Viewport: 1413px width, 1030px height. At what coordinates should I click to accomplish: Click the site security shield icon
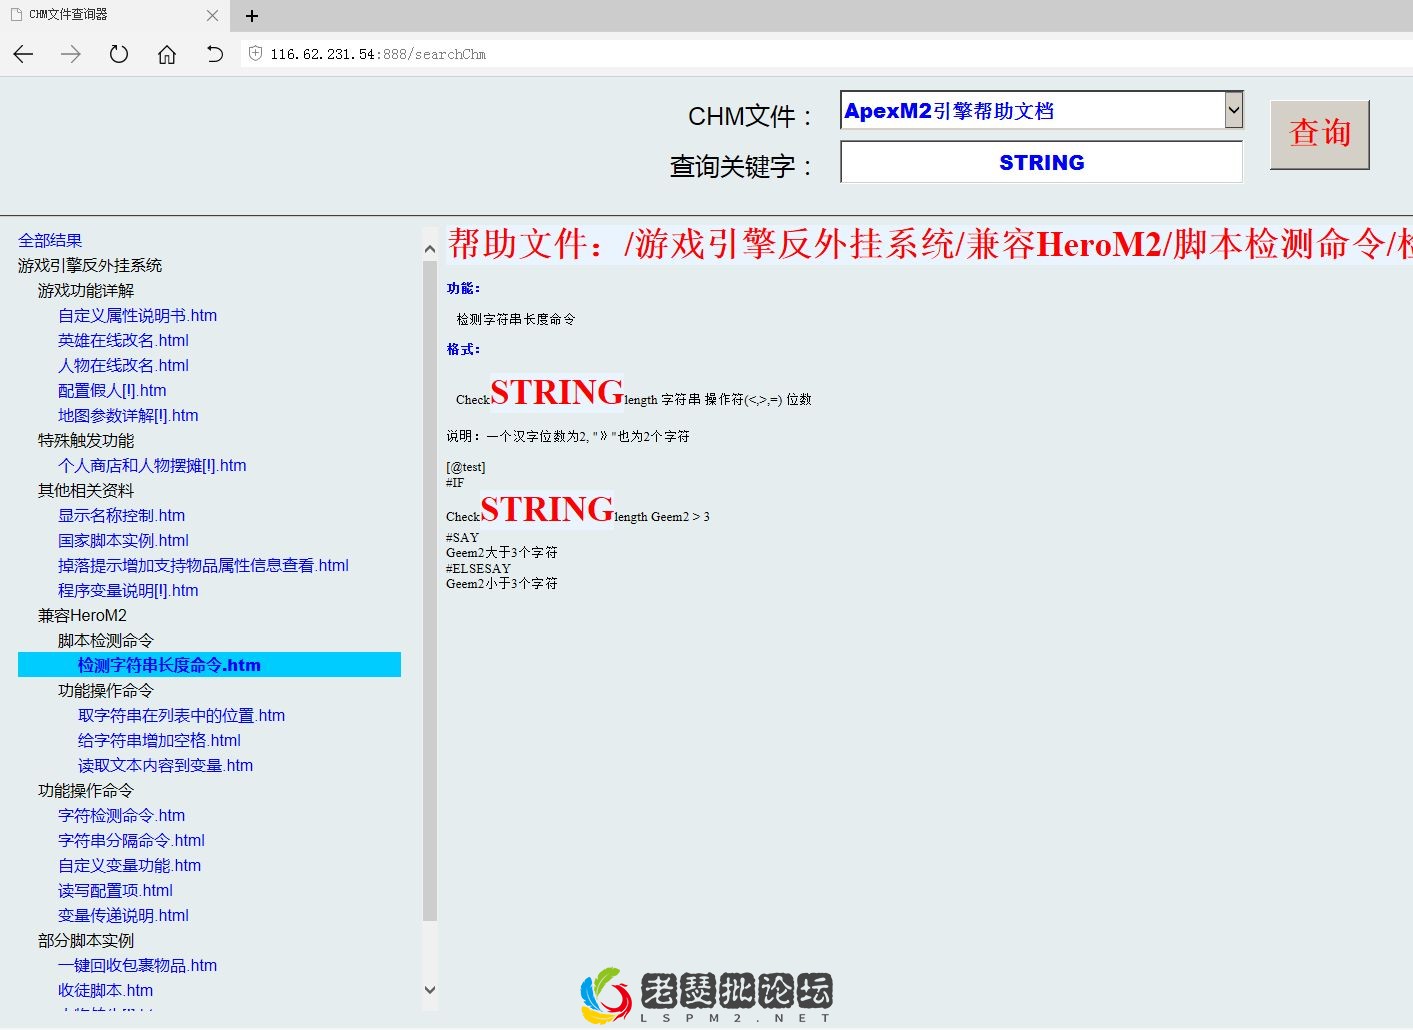tap(255, 54)
